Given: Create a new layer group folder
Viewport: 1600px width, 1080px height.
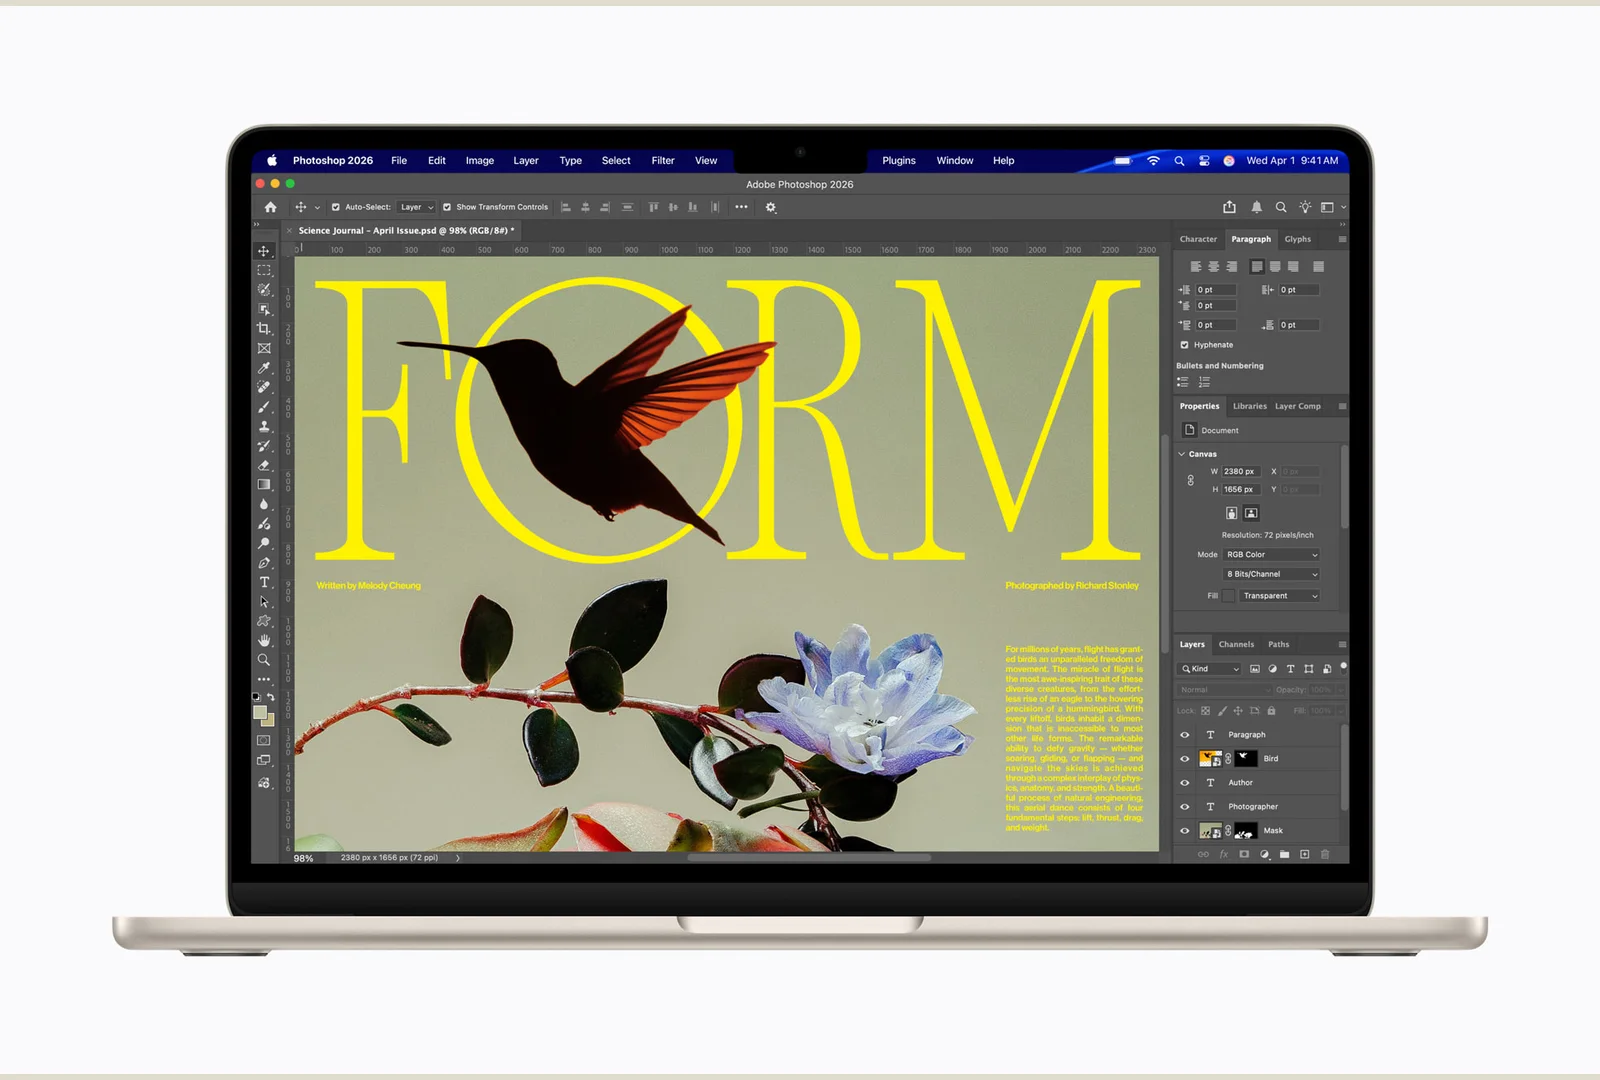Looking at the screenshot, I should click(1285, 854).
